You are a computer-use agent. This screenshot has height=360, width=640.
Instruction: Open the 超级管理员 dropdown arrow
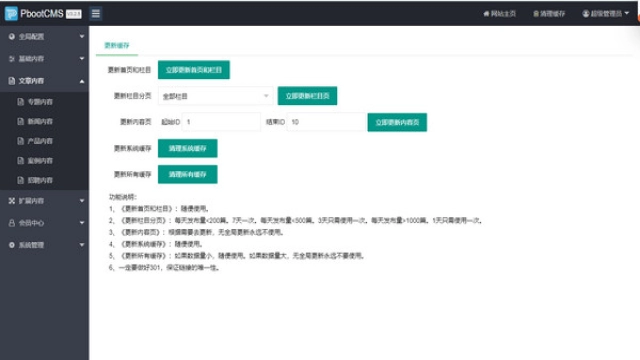tap(627, 13)
